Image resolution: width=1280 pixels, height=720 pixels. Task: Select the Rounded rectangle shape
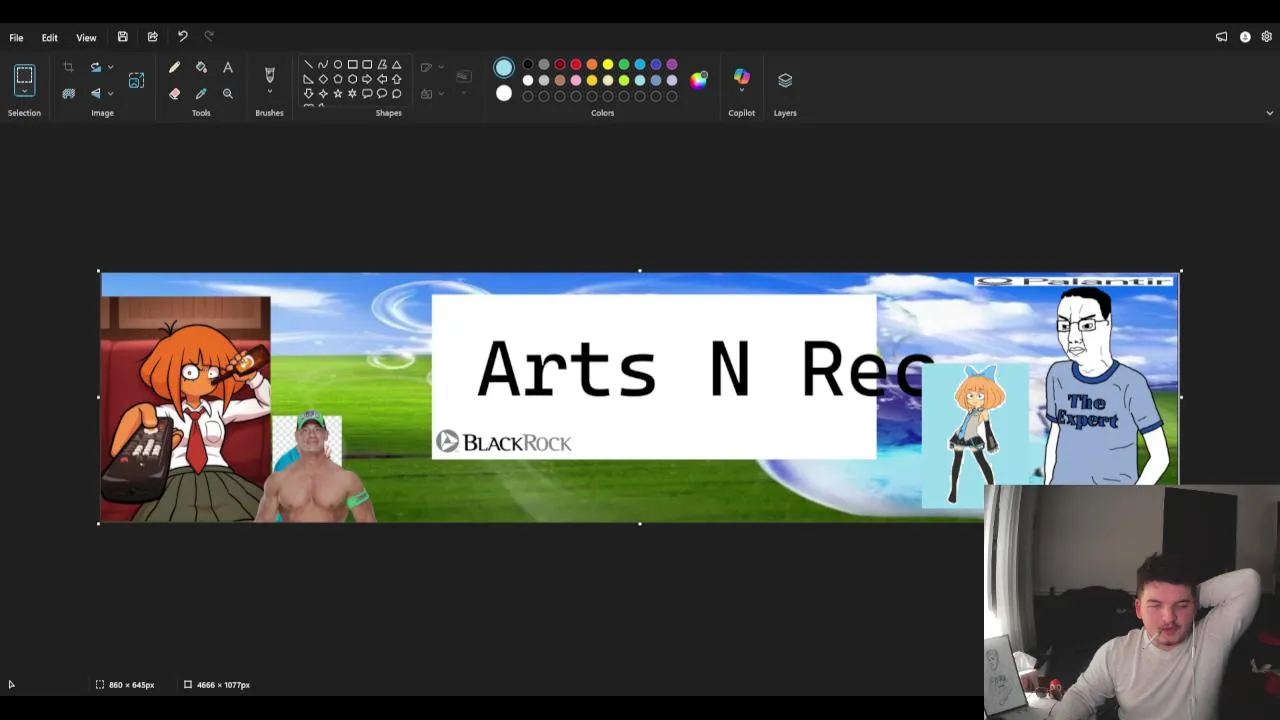point(367,65)
